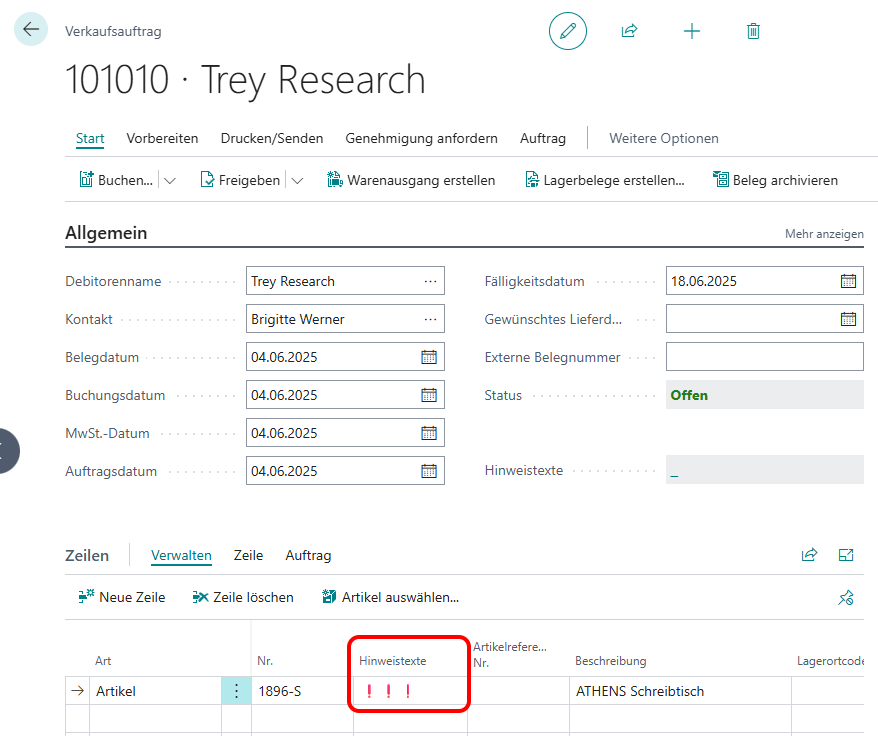Click the share icon in header
The image size is (878, 736).
pos(629,31)
